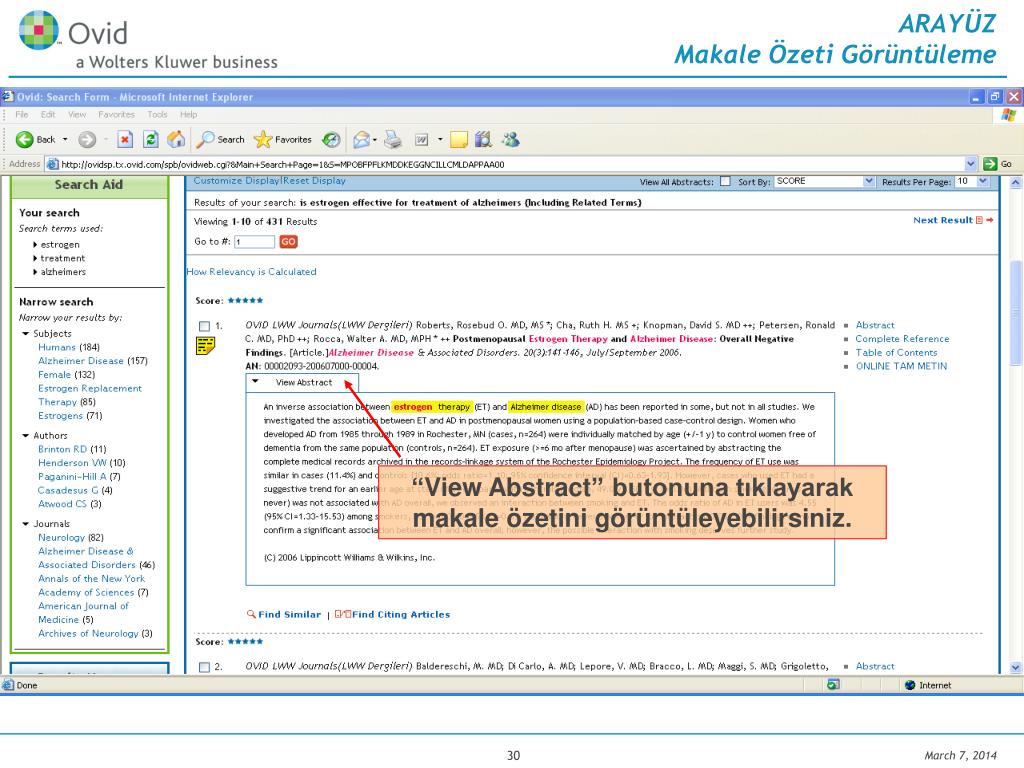Open Table of Contents link
This screenshot has width=1024, height=768.
tap(896, 353)
